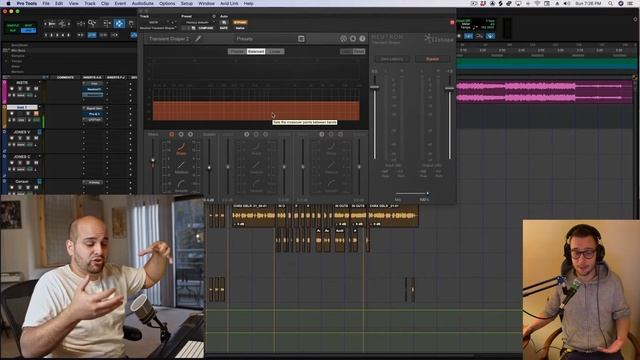Open the Edit menu
This screenshot has width=640, height=360.
(x=59, y=3)
